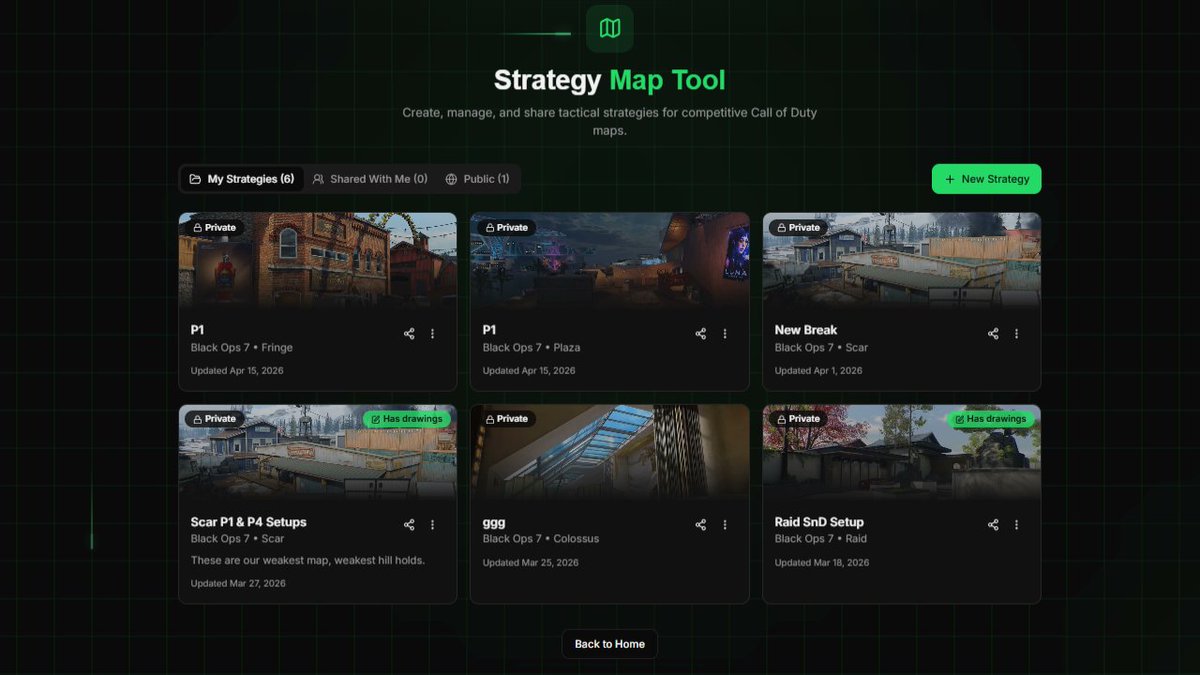Open the P1 Fringe map thumbnail
This screenshot has height=675, width=1200.
click(318, 260)
